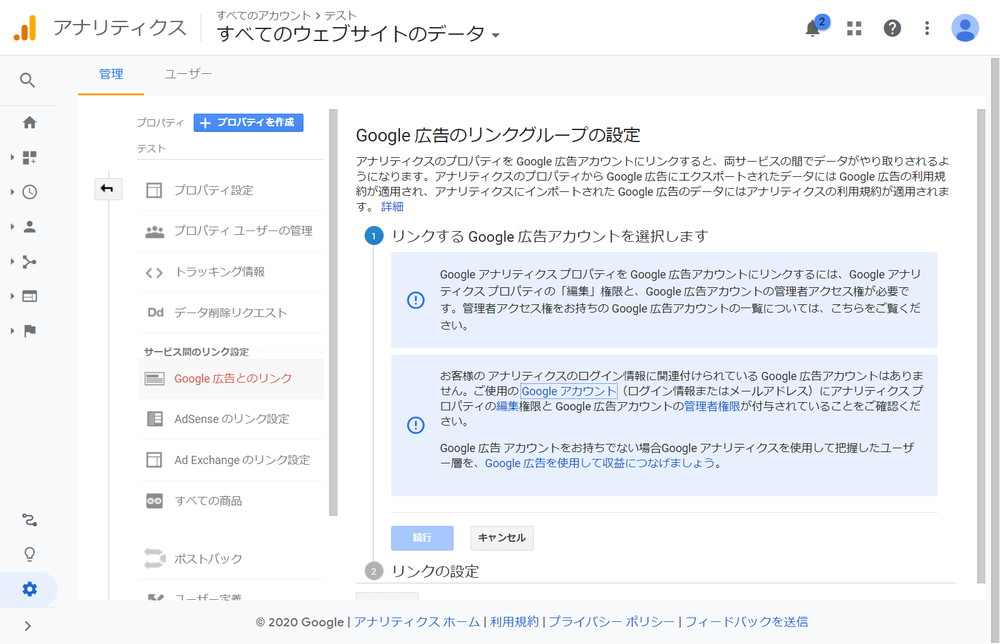The width and height of the screenshot is (1000, 644).
Task: Click the Dd data deletion icon
Action: tap(156, 312)
